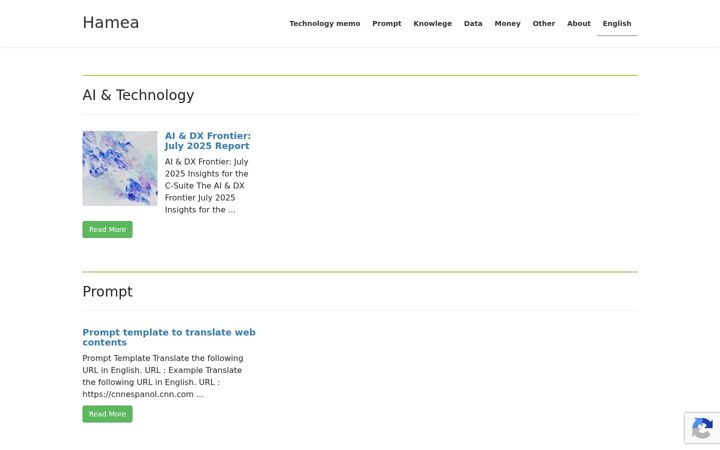This screenshot has width=720, height=450.
Task: Open the Data menu item
Action: (473, 23)
